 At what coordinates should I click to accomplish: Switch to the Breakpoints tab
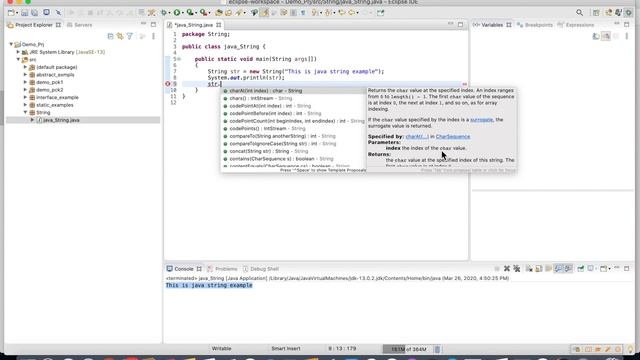pyautogui.click(x=535, y=25)
